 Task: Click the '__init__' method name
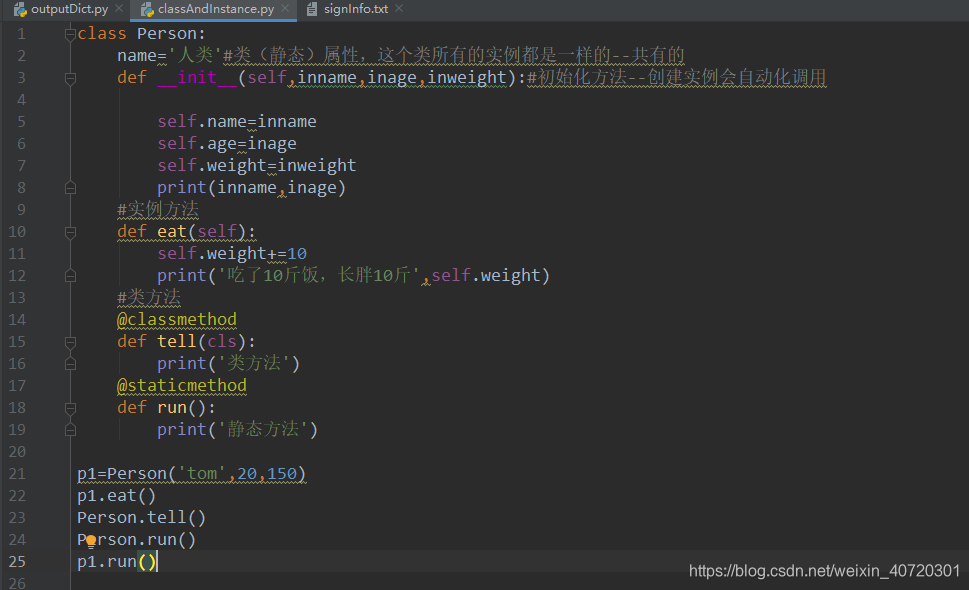(x=197, y=77)
